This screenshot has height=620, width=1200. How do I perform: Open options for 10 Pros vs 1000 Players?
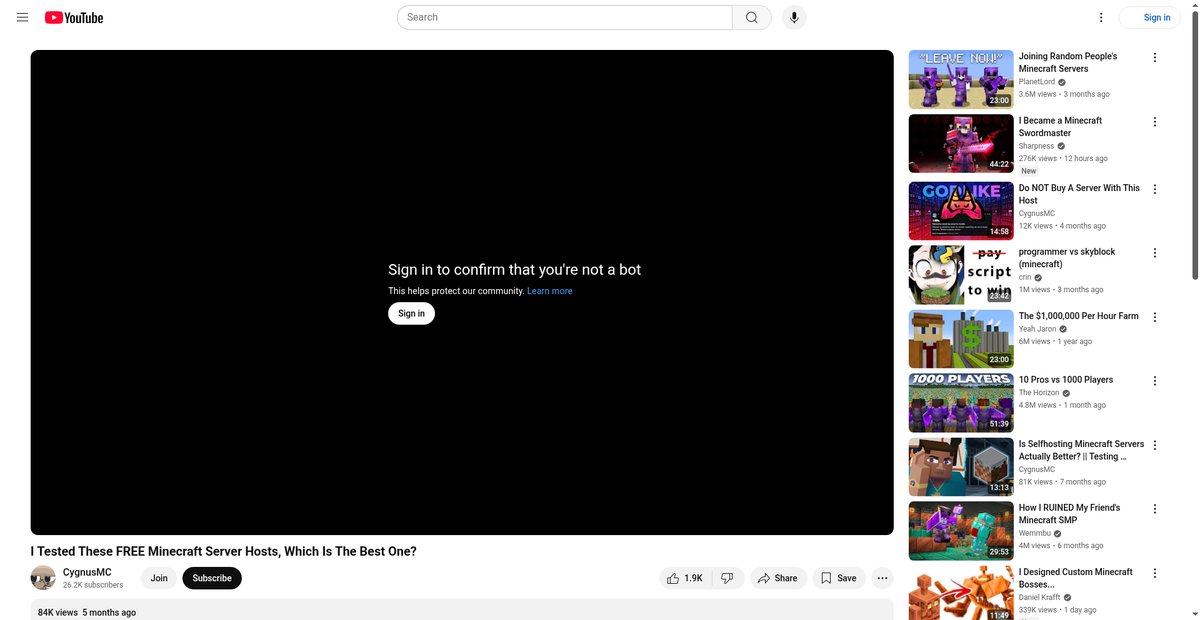(1155, 381)
